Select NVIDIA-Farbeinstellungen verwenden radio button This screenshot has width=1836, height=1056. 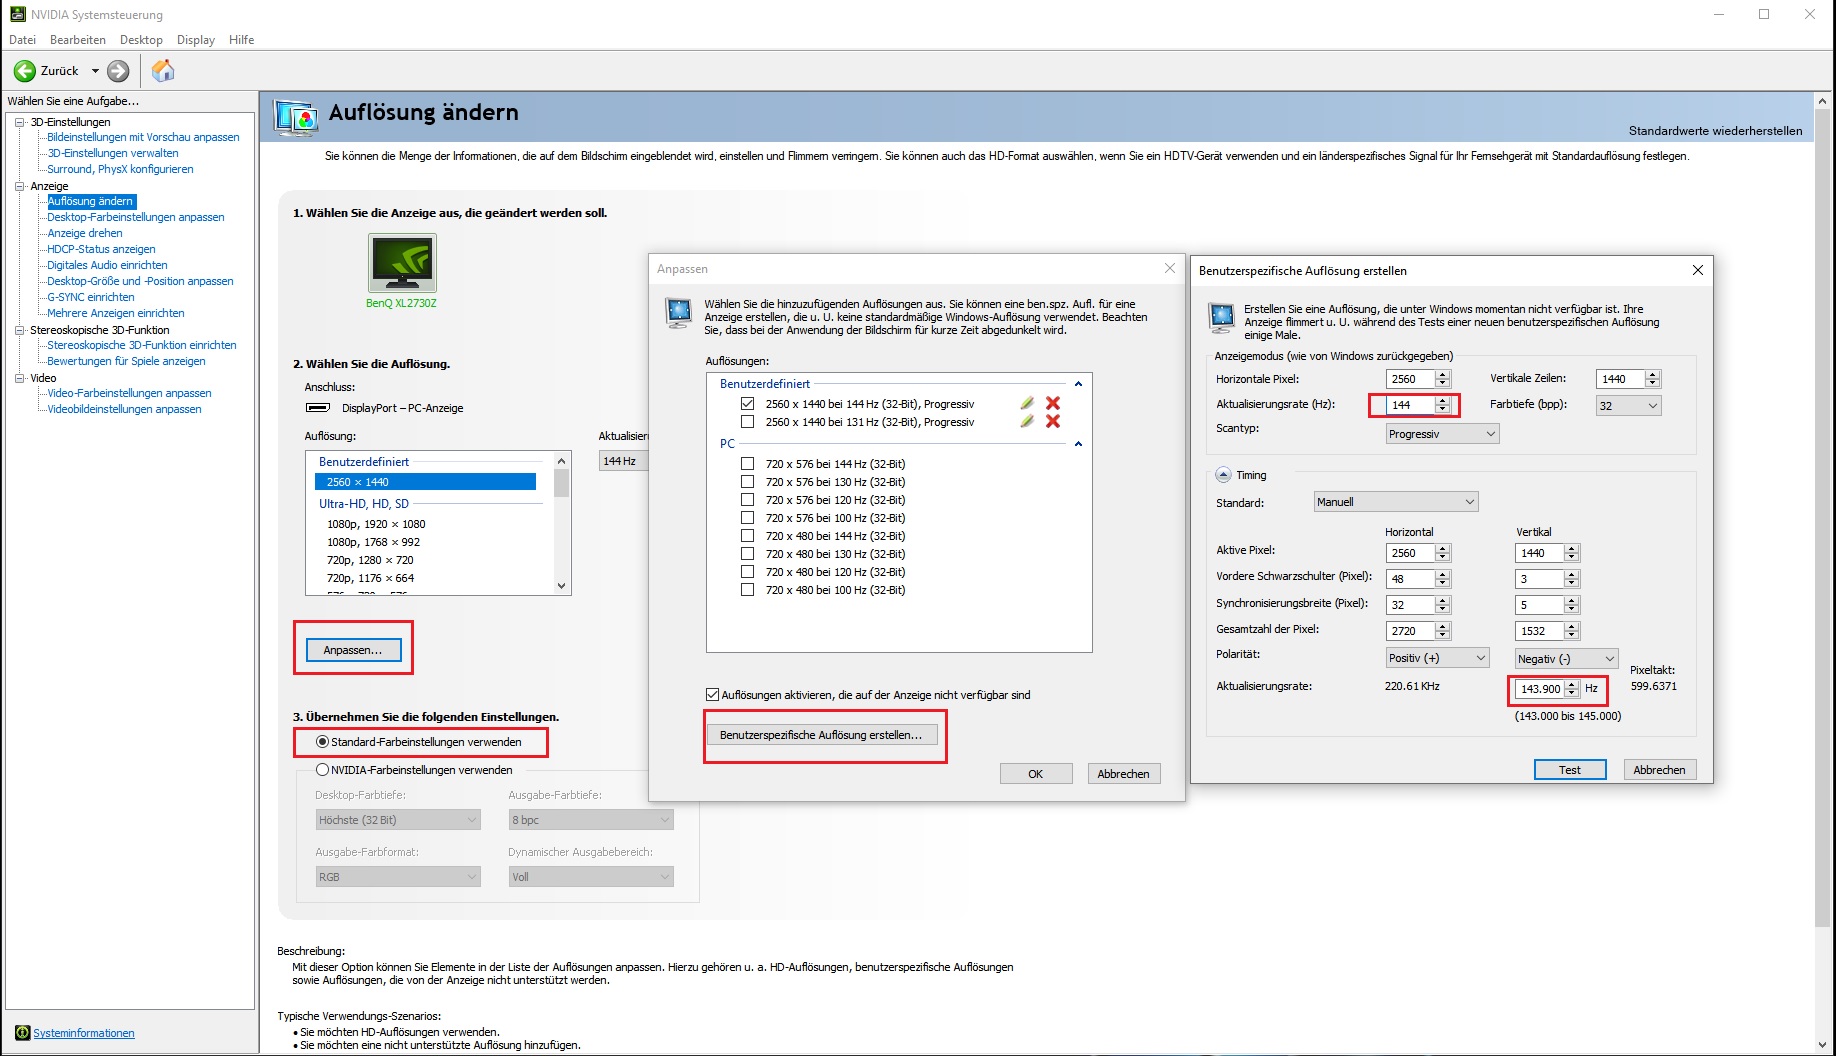[x=322, y=770]
